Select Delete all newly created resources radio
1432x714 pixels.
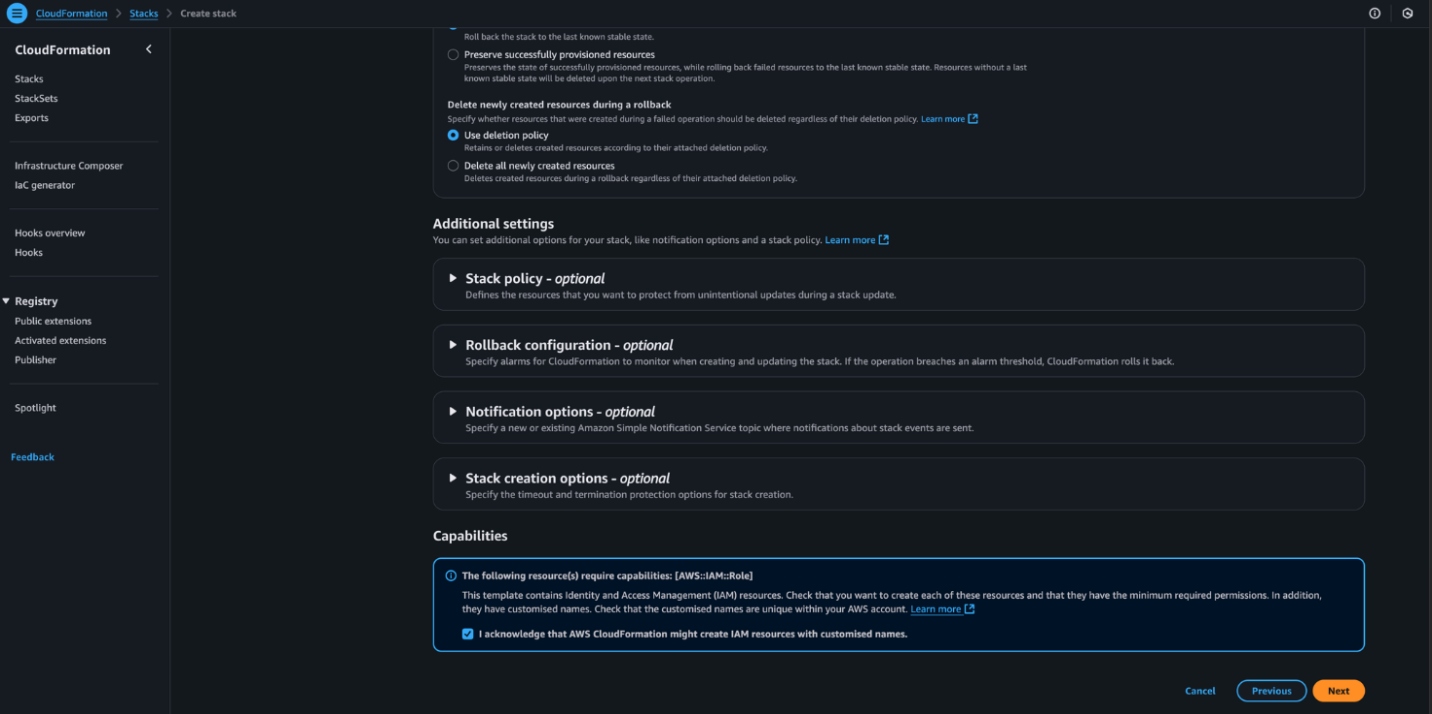pyautogui.click(x=453, y=166)
